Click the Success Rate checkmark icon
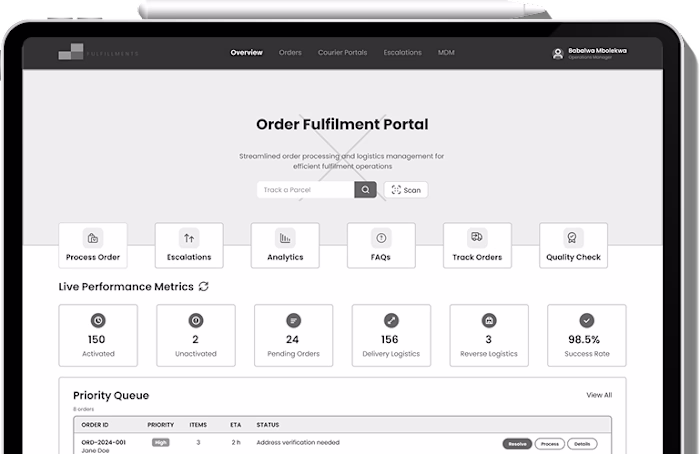Screen dimensions: 700x454 pyautogui.click(x=587, y=320)
